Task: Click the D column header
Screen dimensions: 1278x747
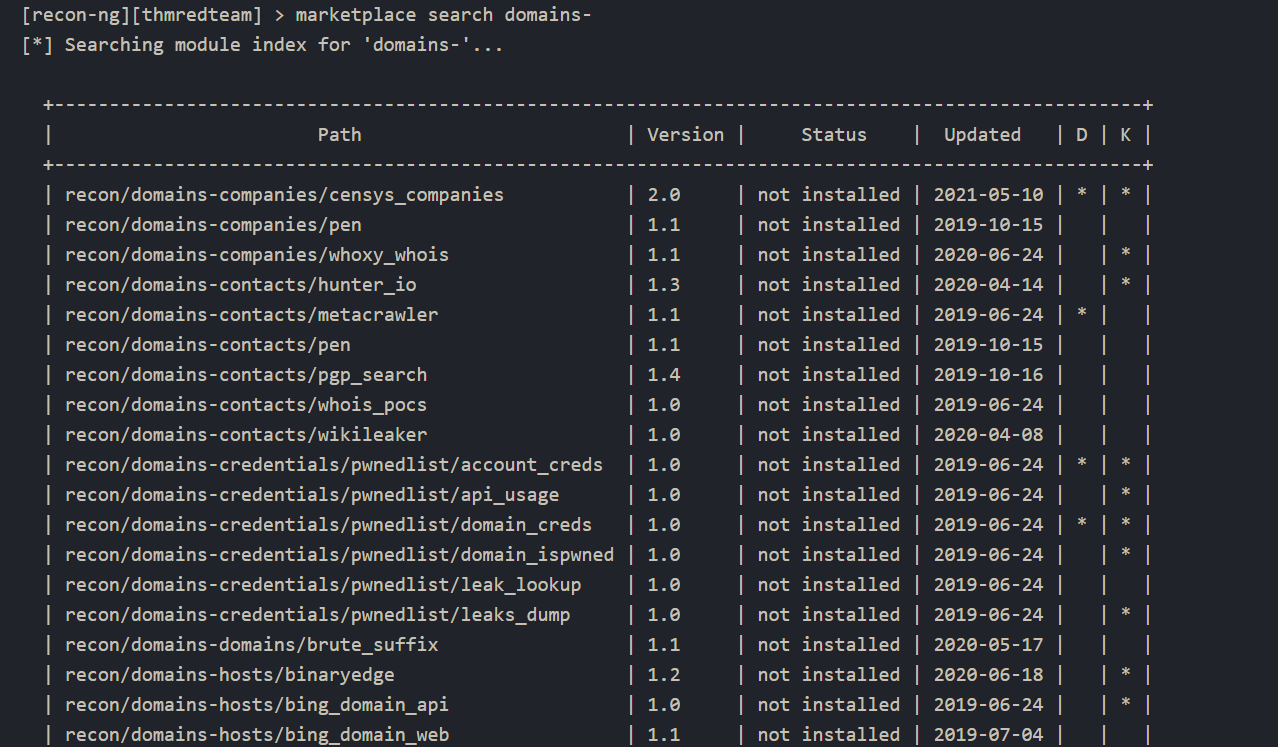Action: coord(1081,135)
